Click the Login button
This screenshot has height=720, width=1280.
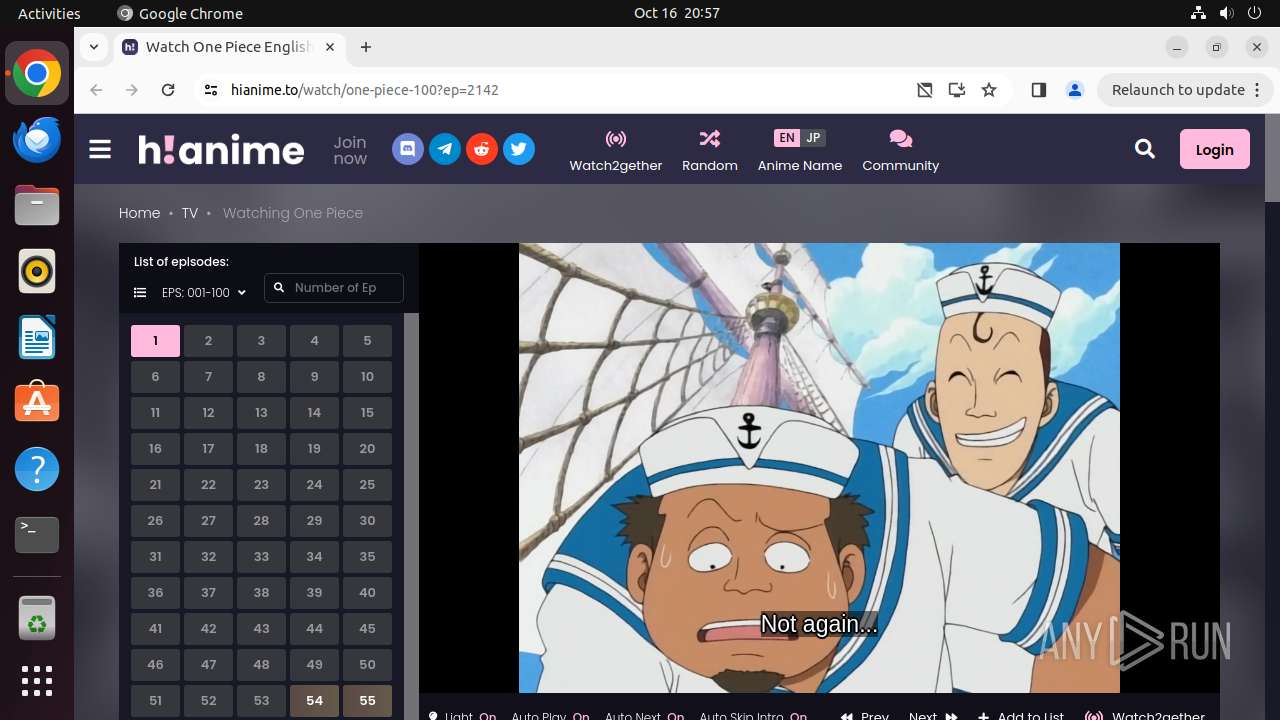[x=1214, y=149]
